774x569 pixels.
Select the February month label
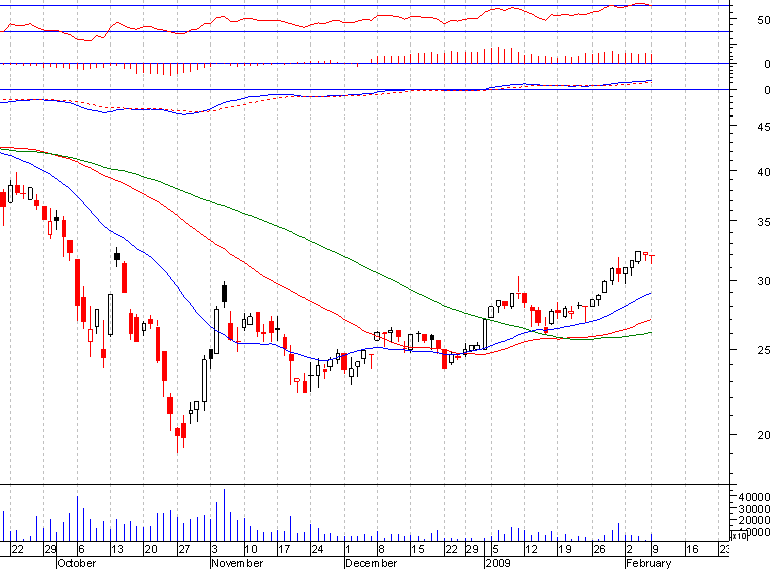(649, 563)
